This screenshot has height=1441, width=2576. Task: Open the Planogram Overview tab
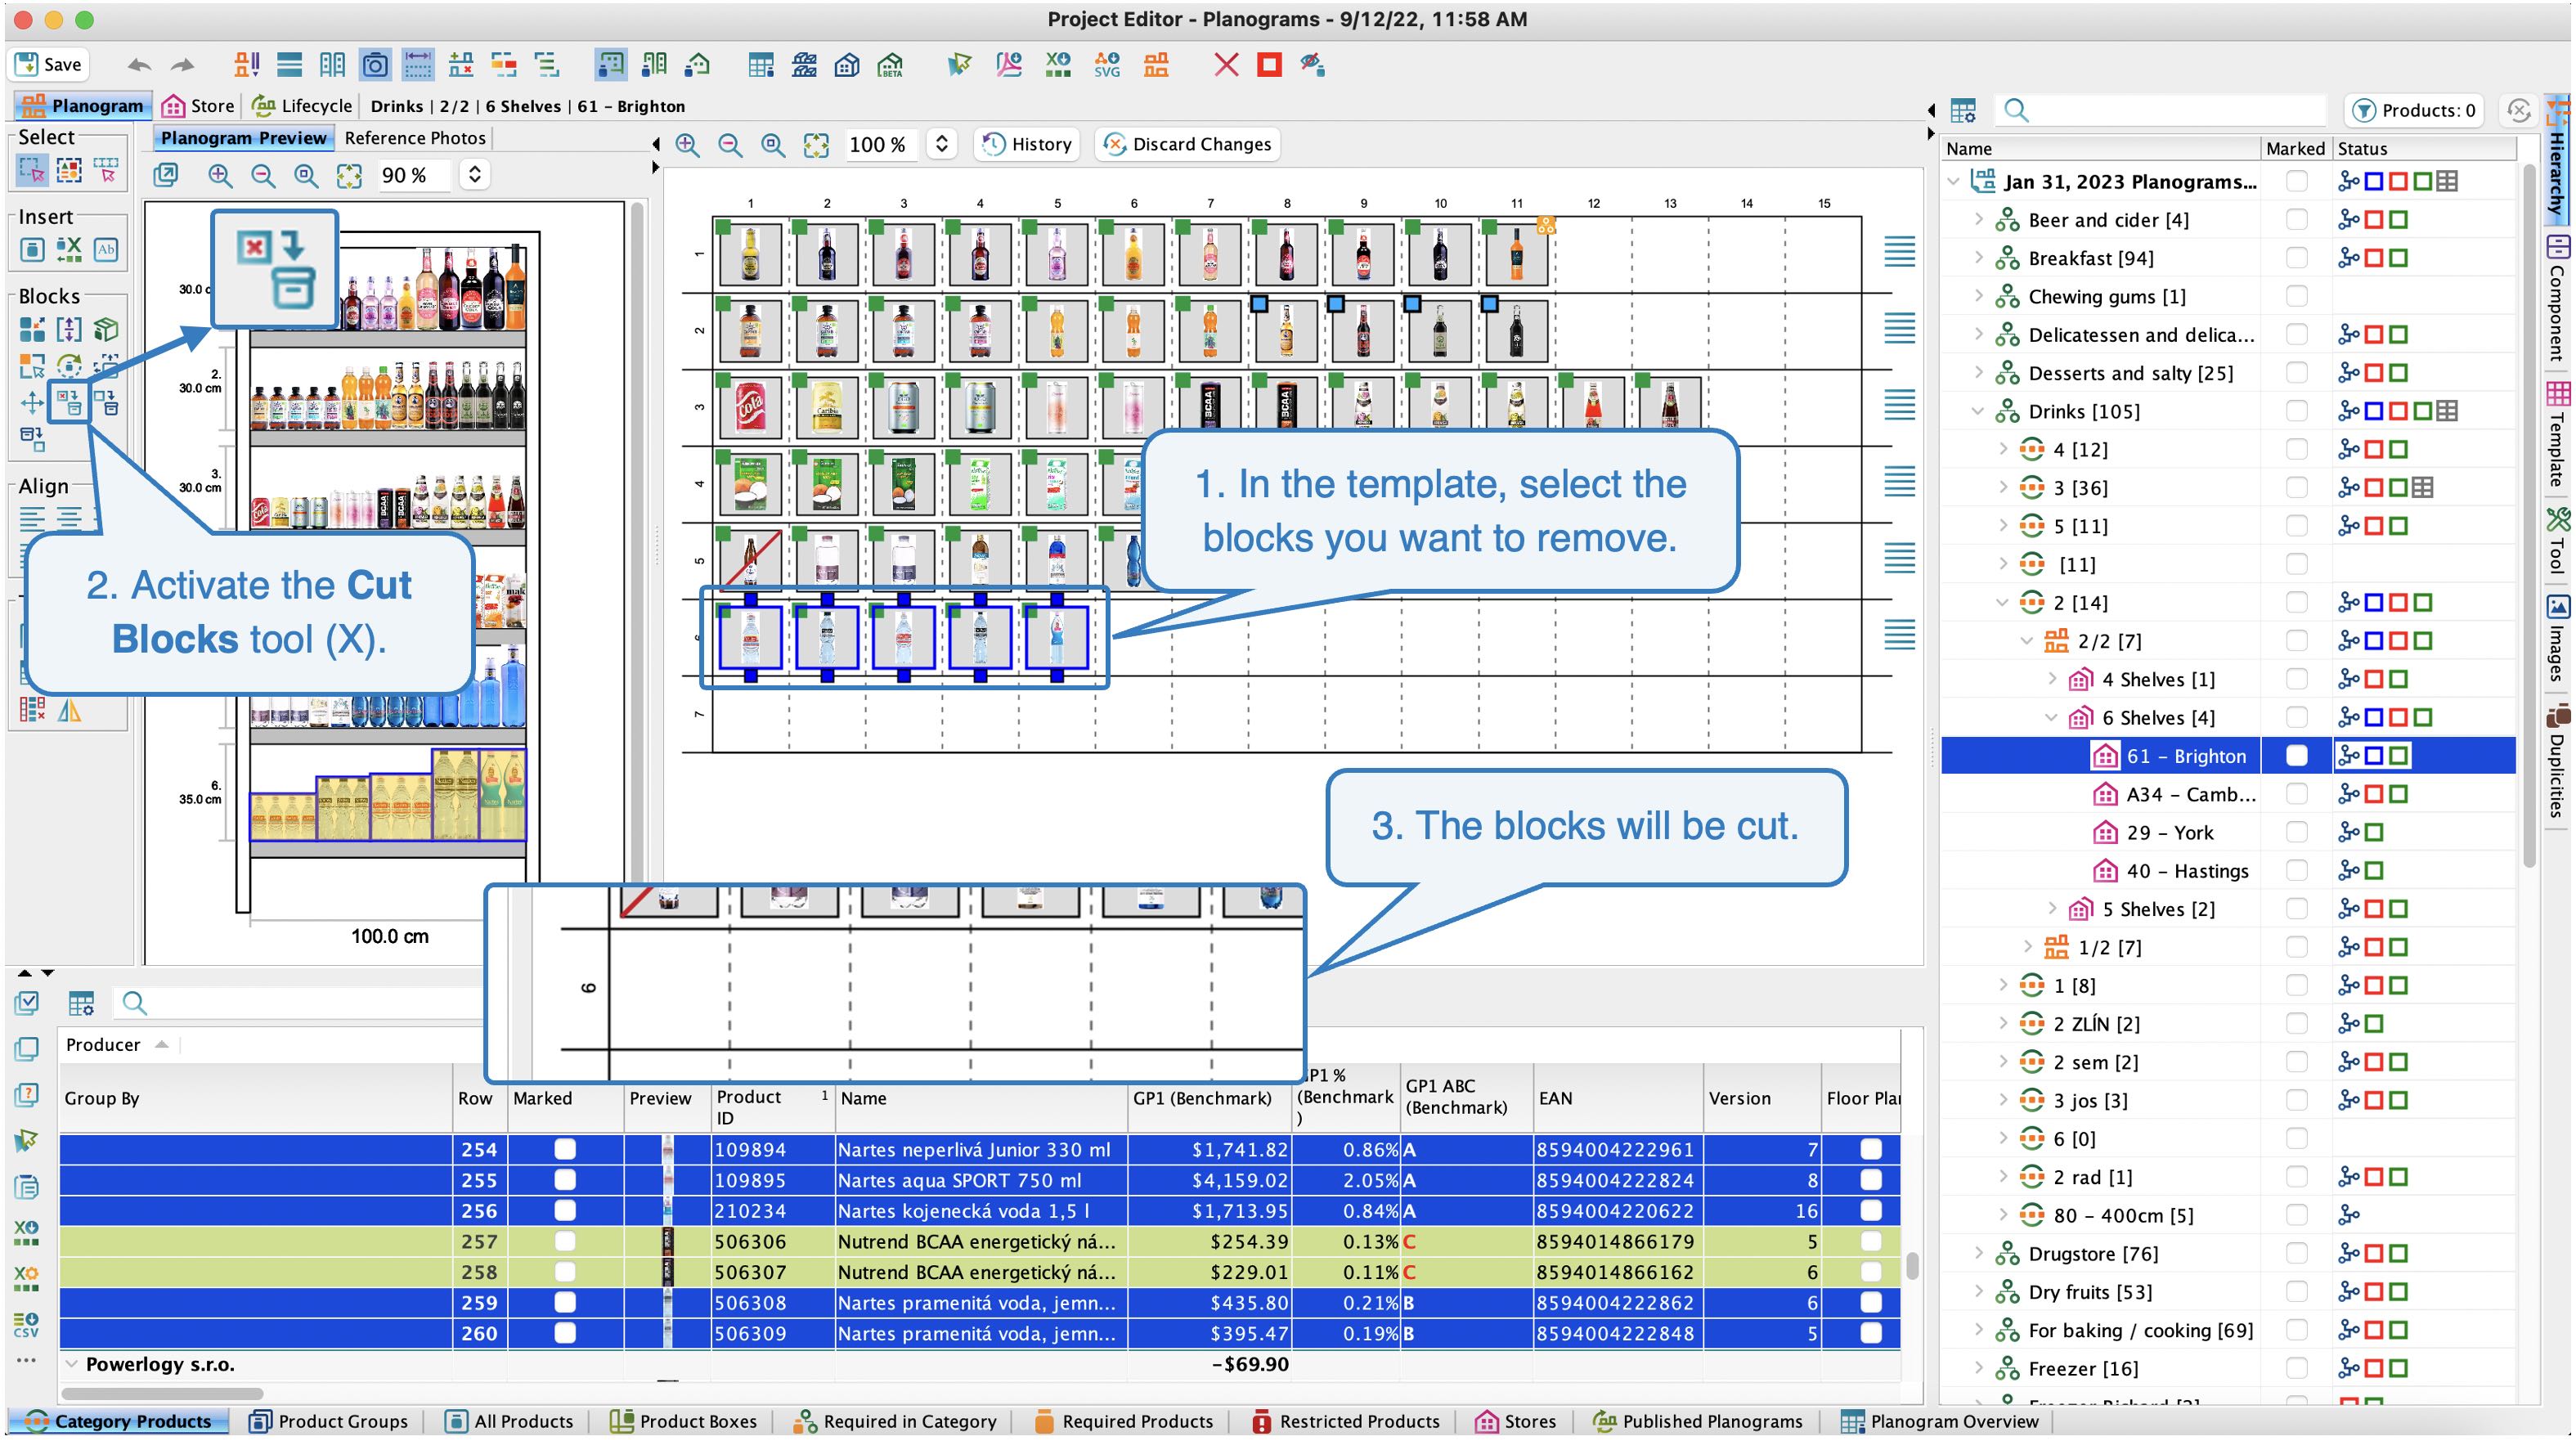(x=1940, y=1421)
